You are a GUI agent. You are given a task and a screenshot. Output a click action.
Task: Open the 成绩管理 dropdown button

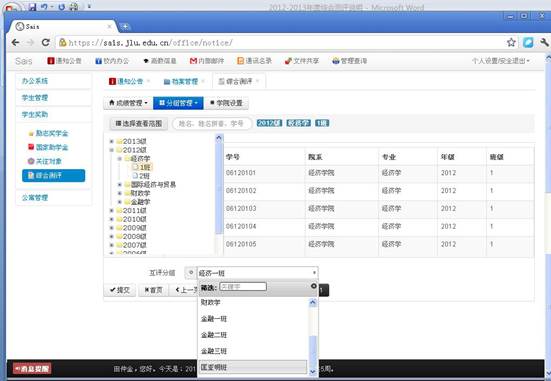pos(128,103)
